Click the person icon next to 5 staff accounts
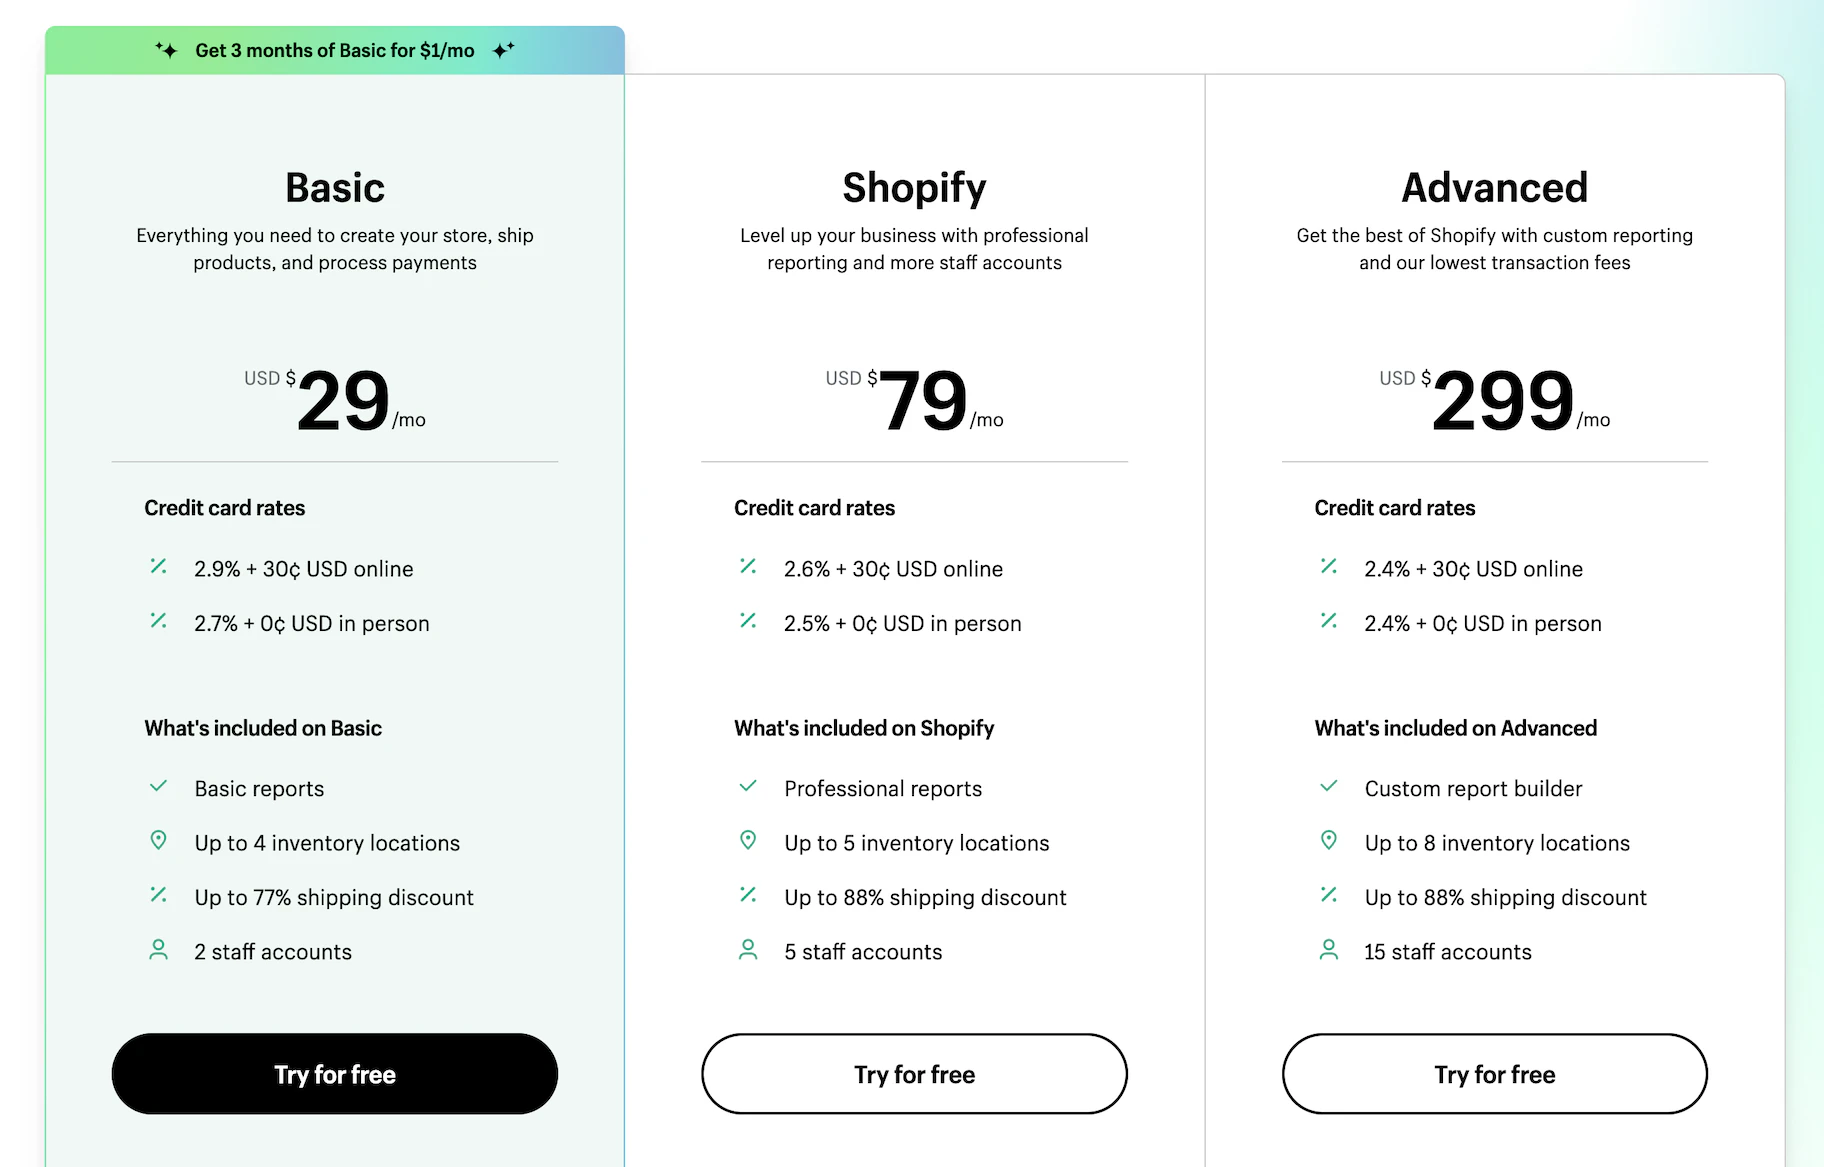The image size is (1824, 1167). pos(748,950)
